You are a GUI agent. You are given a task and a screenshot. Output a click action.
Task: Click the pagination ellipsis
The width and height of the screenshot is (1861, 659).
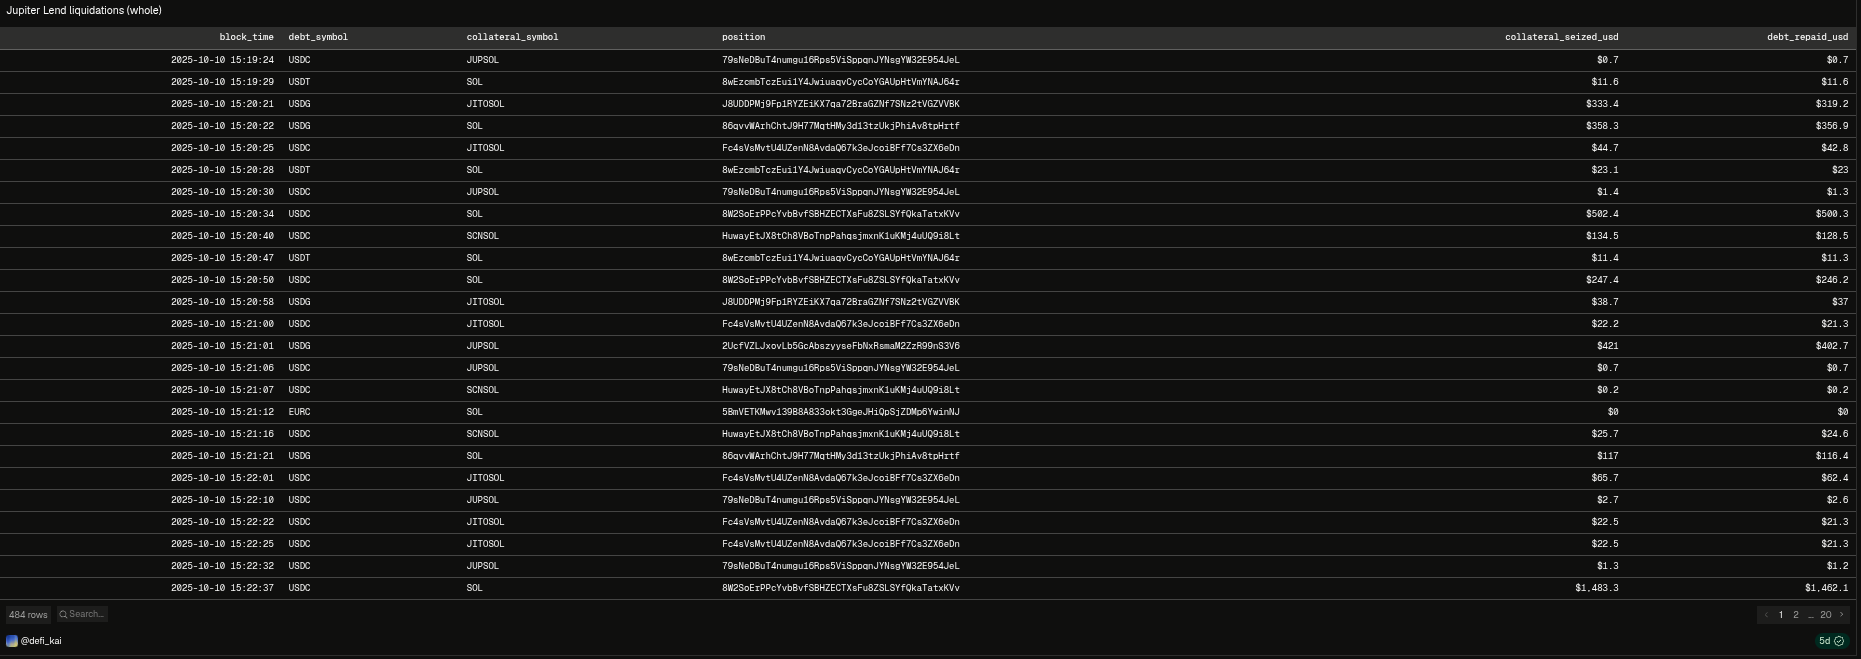1811,615
